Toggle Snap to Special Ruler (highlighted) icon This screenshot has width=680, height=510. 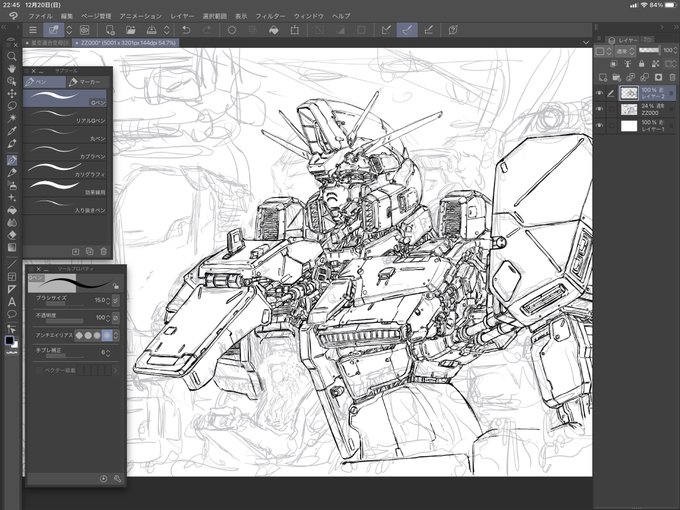[407, 30]
